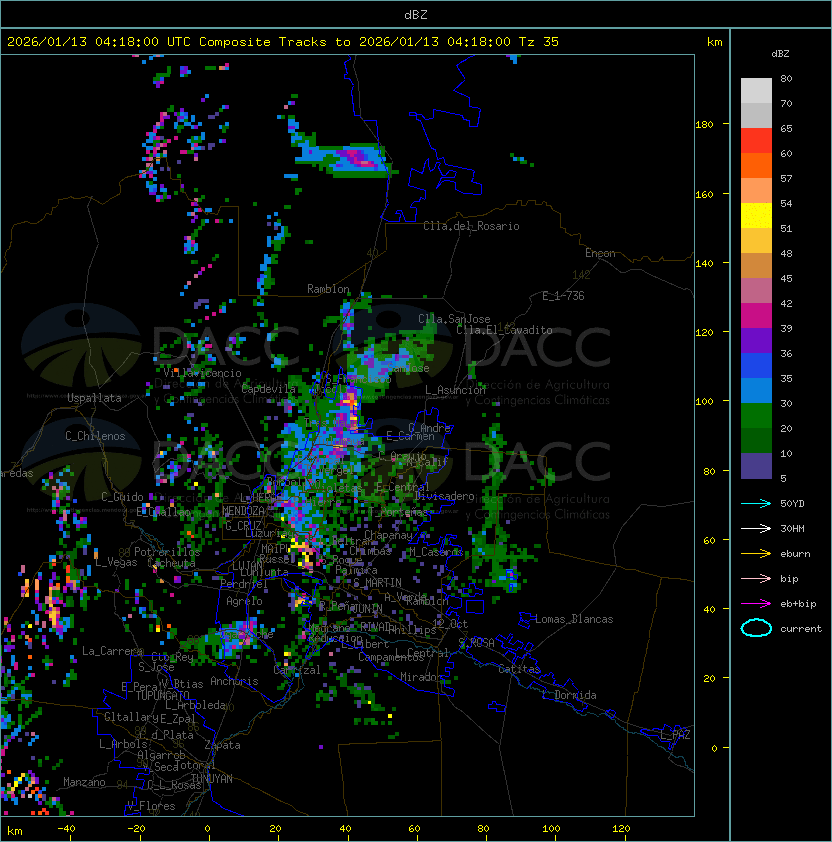Click the Zapata place label
Image resolution: width=832 pixels, height=842 pixels.
coord(222,745)
